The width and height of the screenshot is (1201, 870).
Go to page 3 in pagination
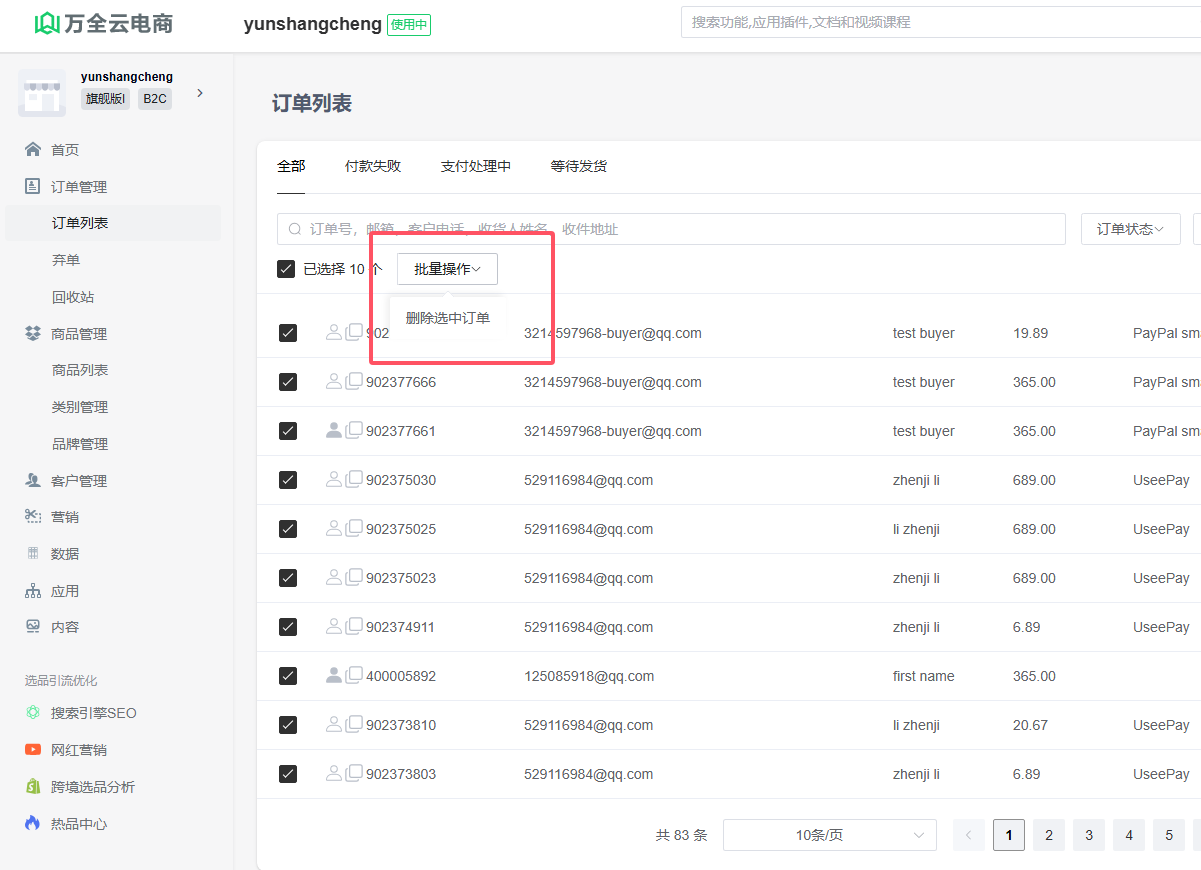tap(1089, 835)
